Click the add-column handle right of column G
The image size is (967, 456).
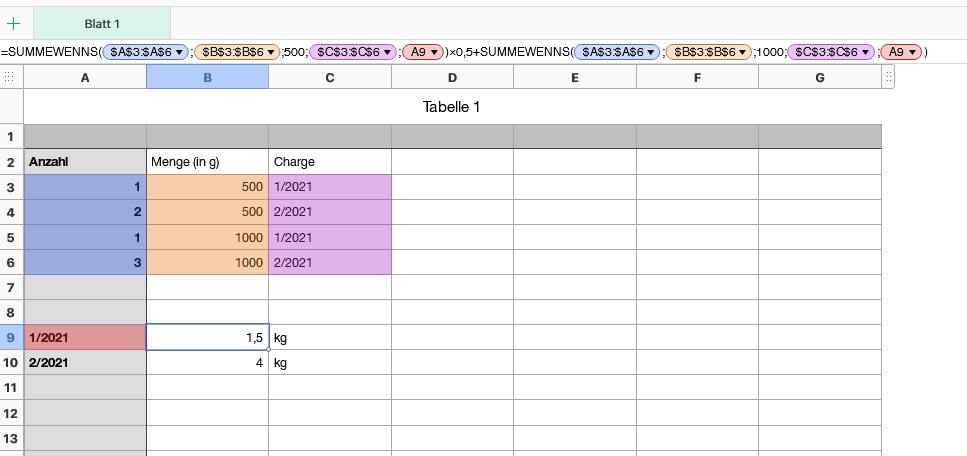tap(888, 77)
